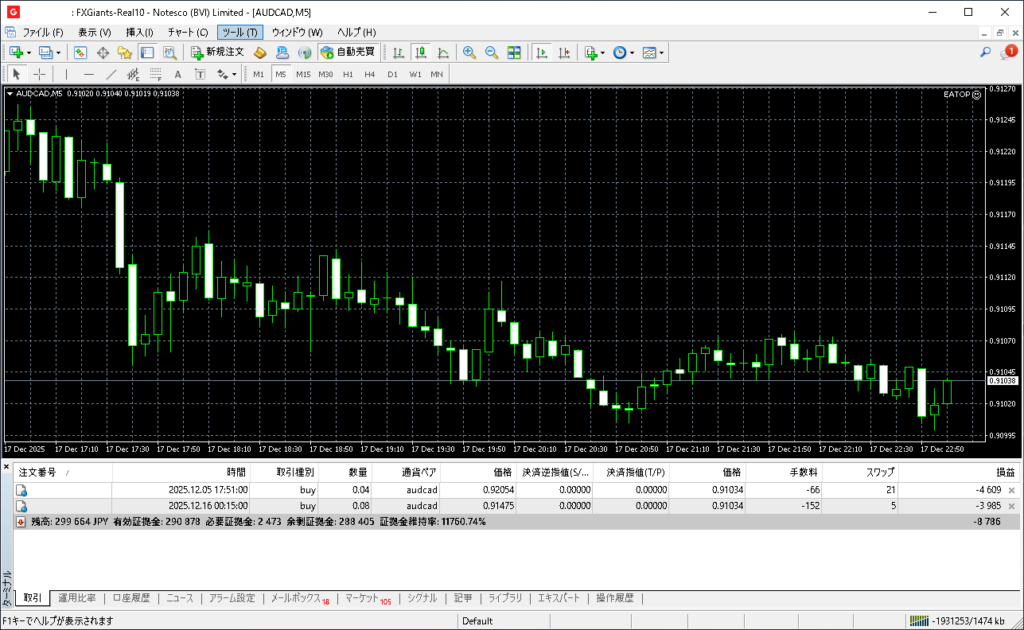Switch to the 口座履歴 tab
Screen dimensions: 1024x630
[x=130, y=598]
